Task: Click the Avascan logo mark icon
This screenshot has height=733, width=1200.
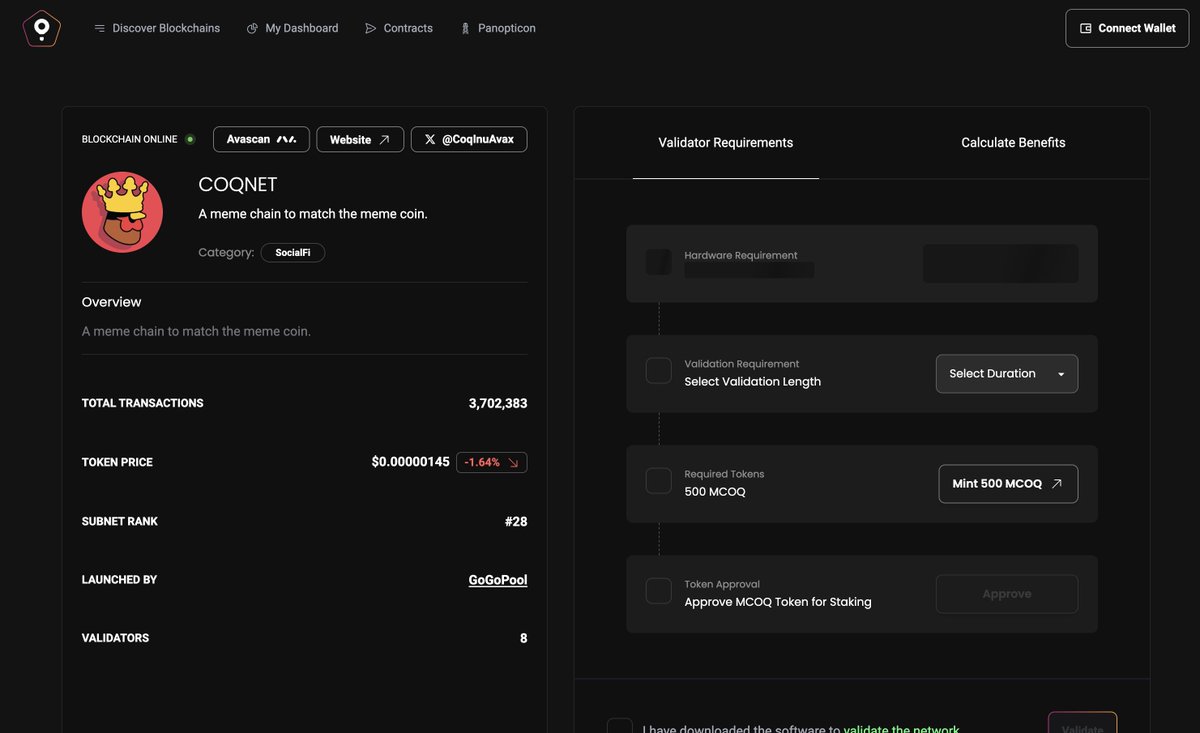Action: 287,139
